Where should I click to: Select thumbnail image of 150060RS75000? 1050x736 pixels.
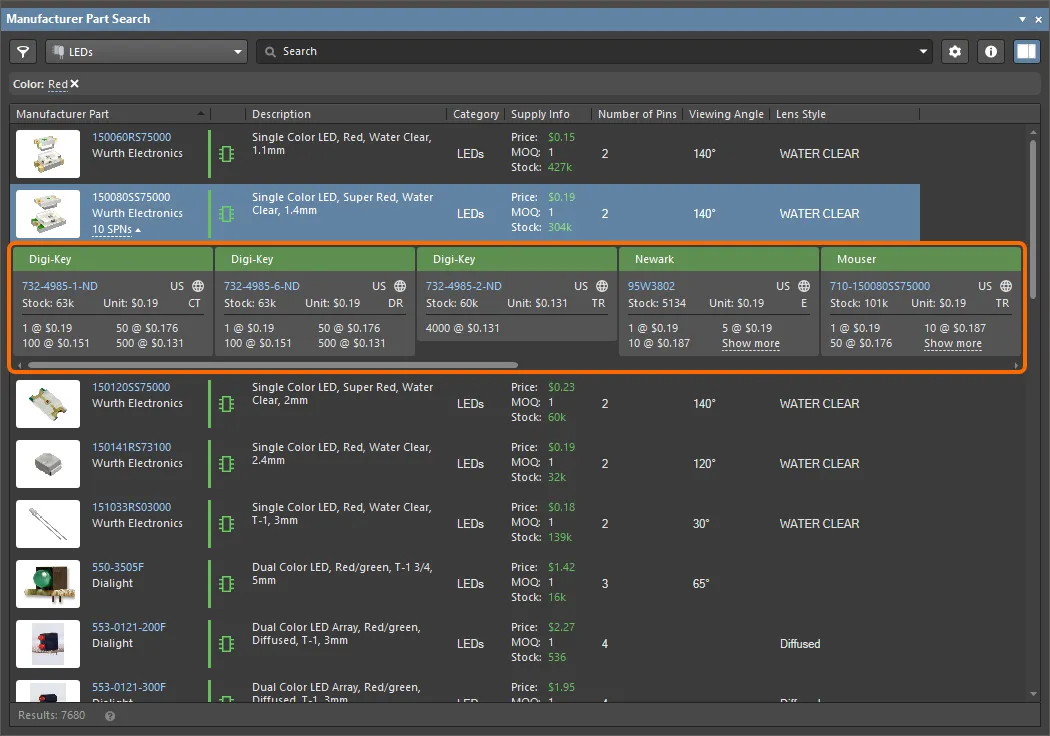(48, 153)
